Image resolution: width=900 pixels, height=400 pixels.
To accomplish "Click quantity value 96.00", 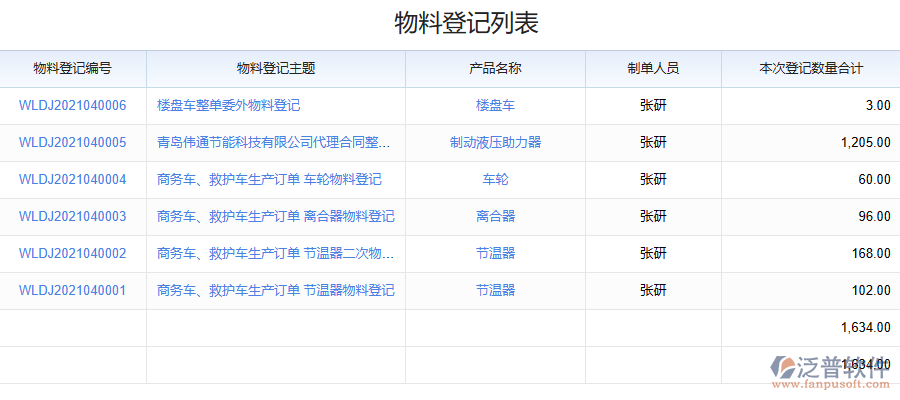I will tap(875, 216).
